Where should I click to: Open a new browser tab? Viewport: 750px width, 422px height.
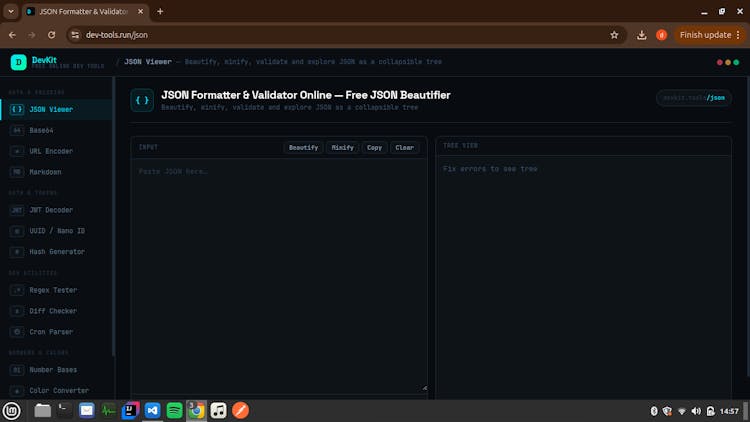pyautogui.click(x=160, y=11)
